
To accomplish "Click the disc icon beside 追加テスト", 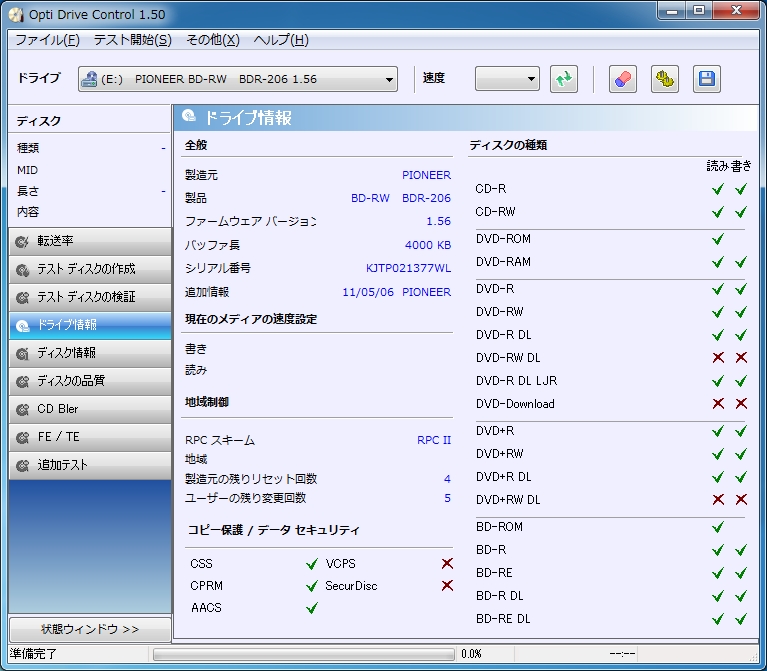I will [x=22, y=466].
